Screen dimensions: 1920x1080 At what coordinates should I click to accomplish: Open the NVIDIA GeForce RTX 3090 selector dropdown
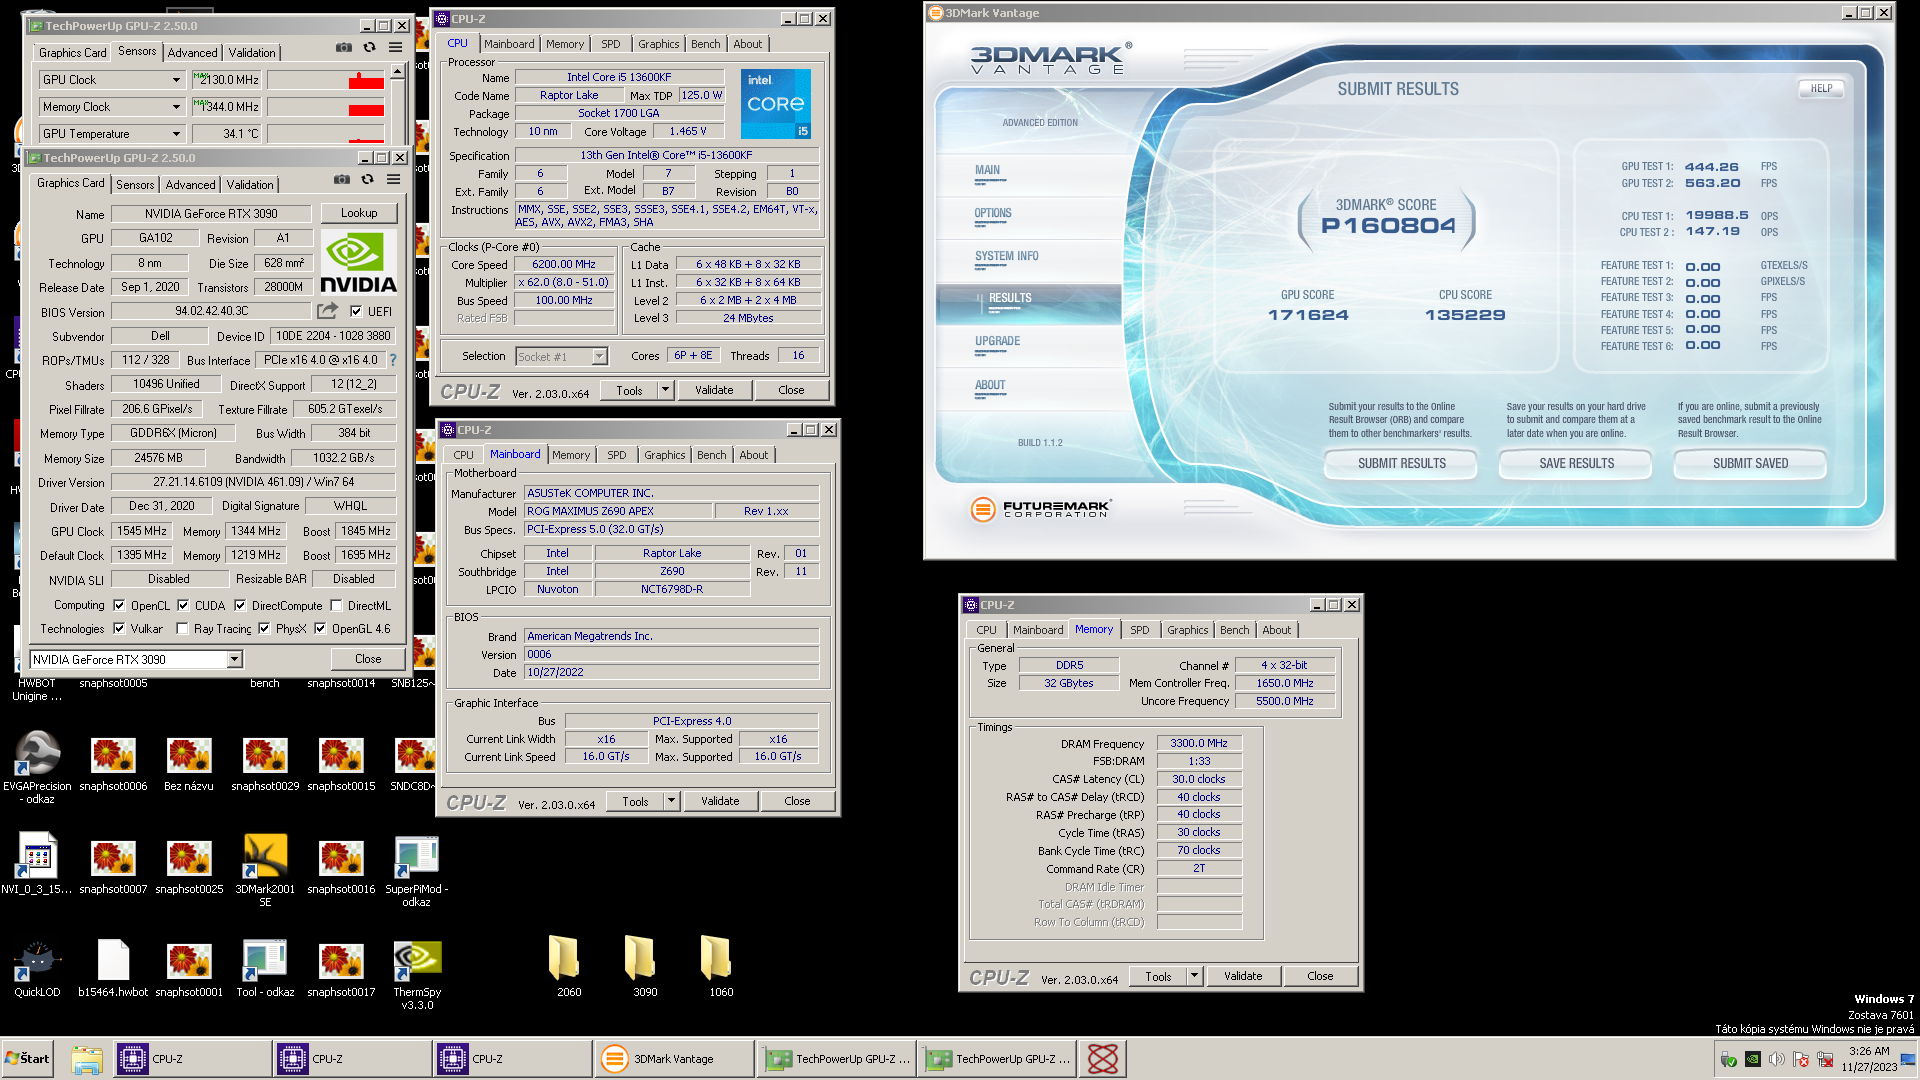[234, 660]
